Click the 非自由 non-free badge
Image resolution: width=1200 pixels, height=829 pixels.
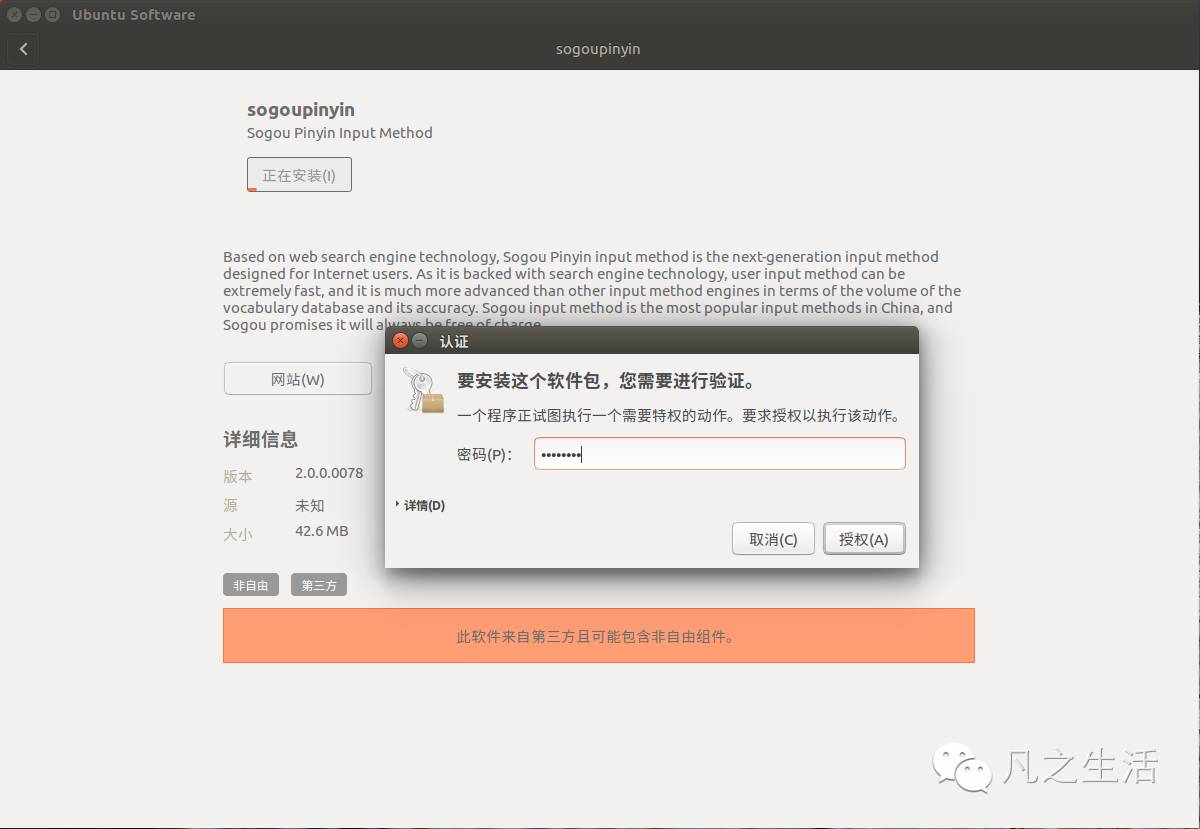pos(250,585)
